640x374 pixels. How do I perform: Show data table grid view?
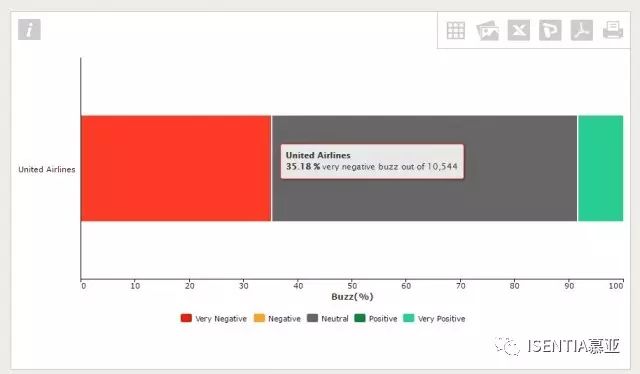(456, 30)
